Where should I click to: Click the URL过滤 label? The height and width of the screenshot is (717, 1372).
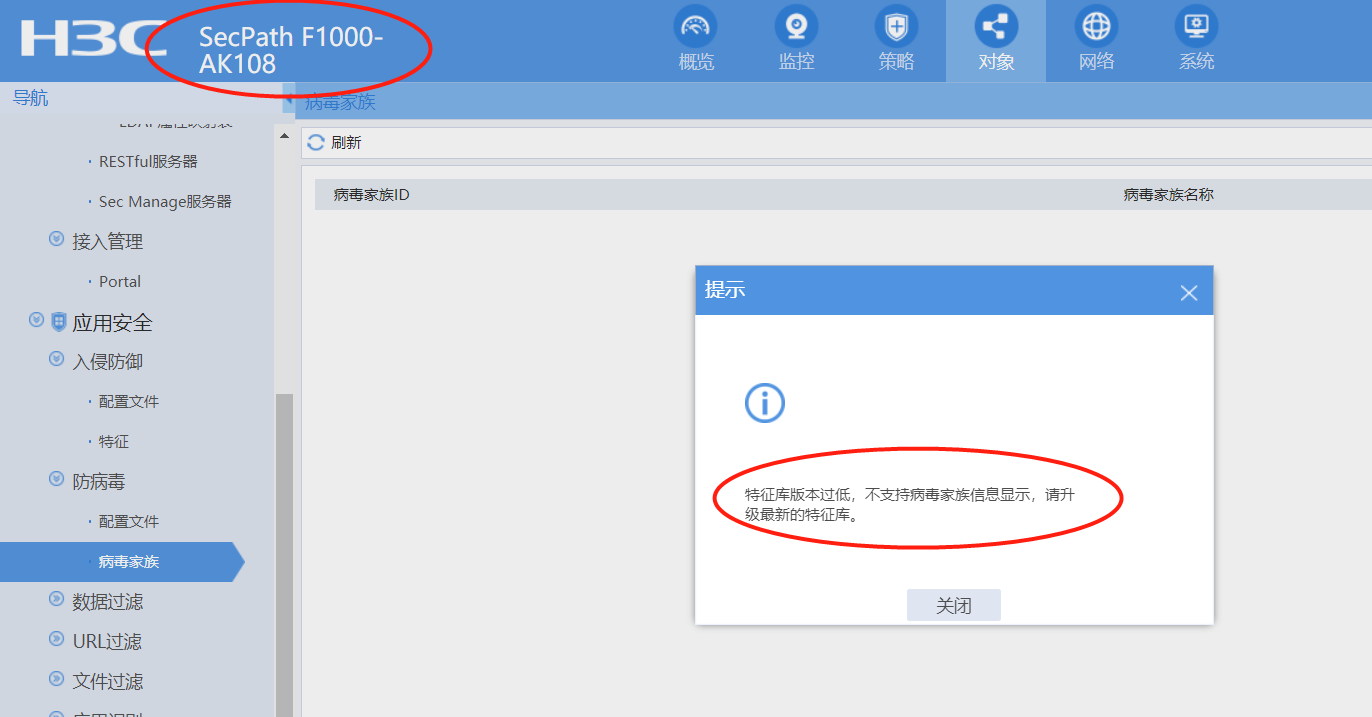pyautogui.click(x=107, y=641)
